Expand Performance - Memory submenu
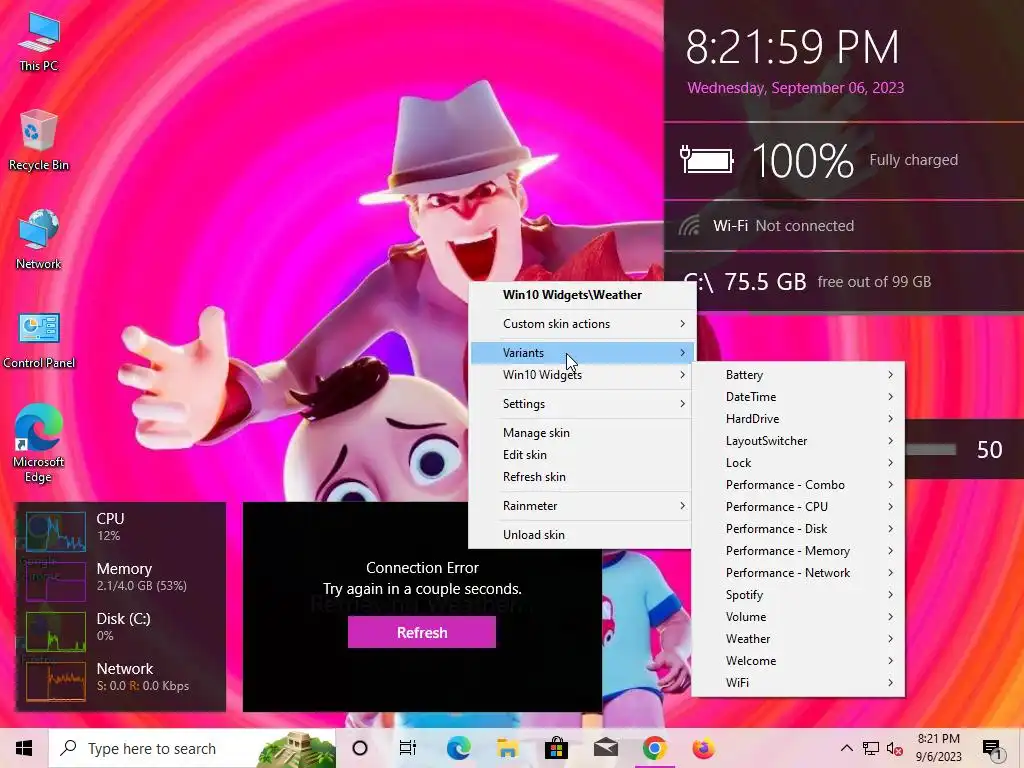Viewport: 1024px width, 768px height. coord(798,551)
